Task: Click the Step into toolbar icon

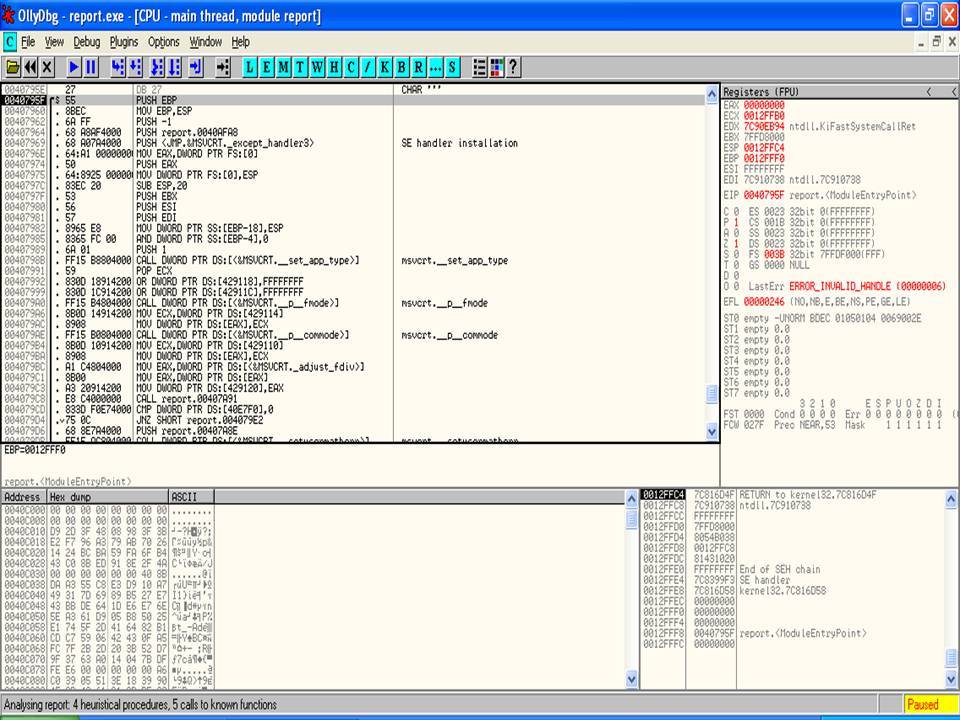Action: coord(118,67)
